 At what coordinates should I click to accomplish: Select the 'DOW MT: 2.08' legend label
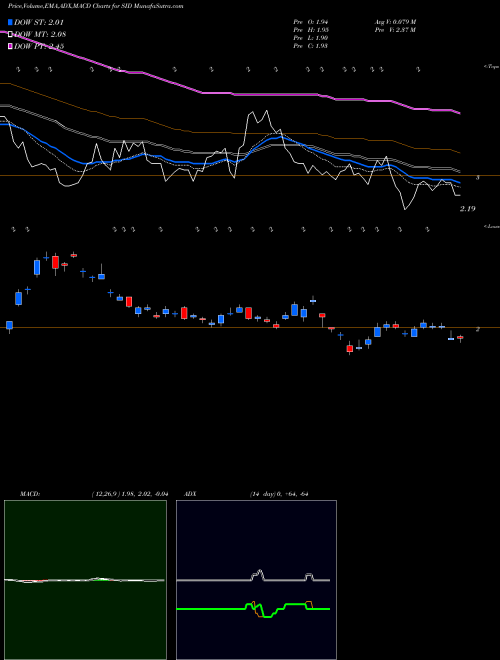point(40,35)
